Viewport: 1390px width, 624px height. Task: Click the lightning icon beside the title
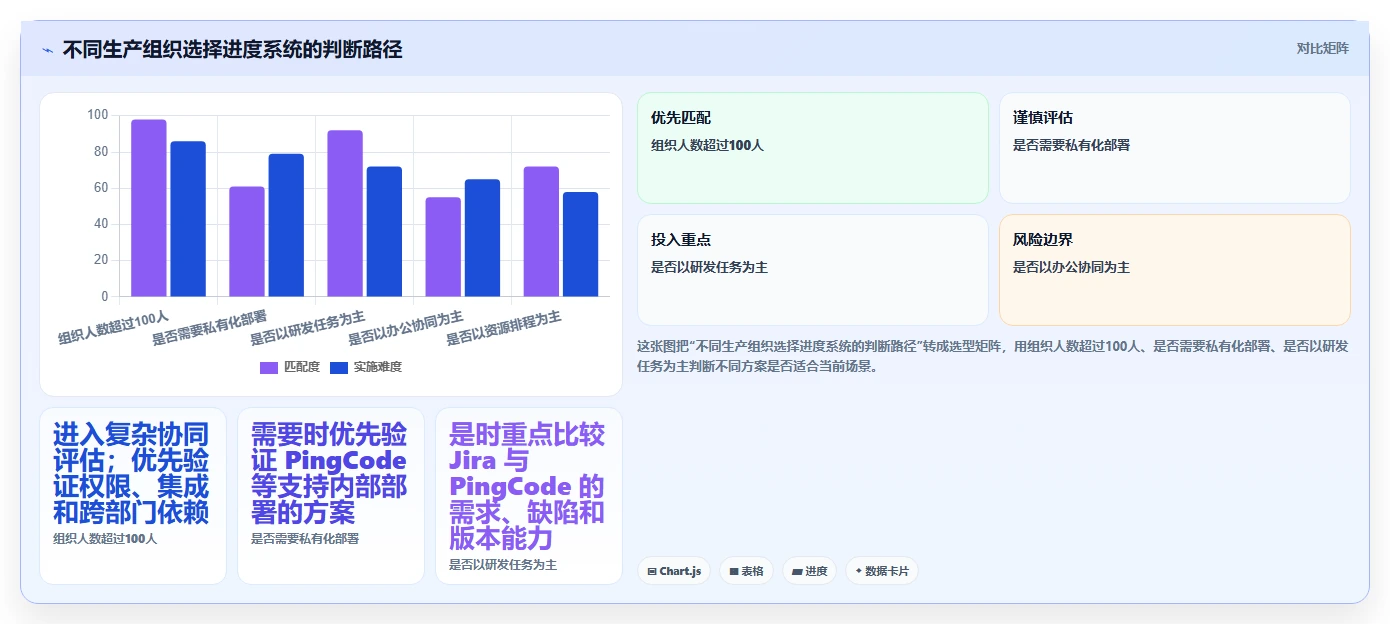48,50
